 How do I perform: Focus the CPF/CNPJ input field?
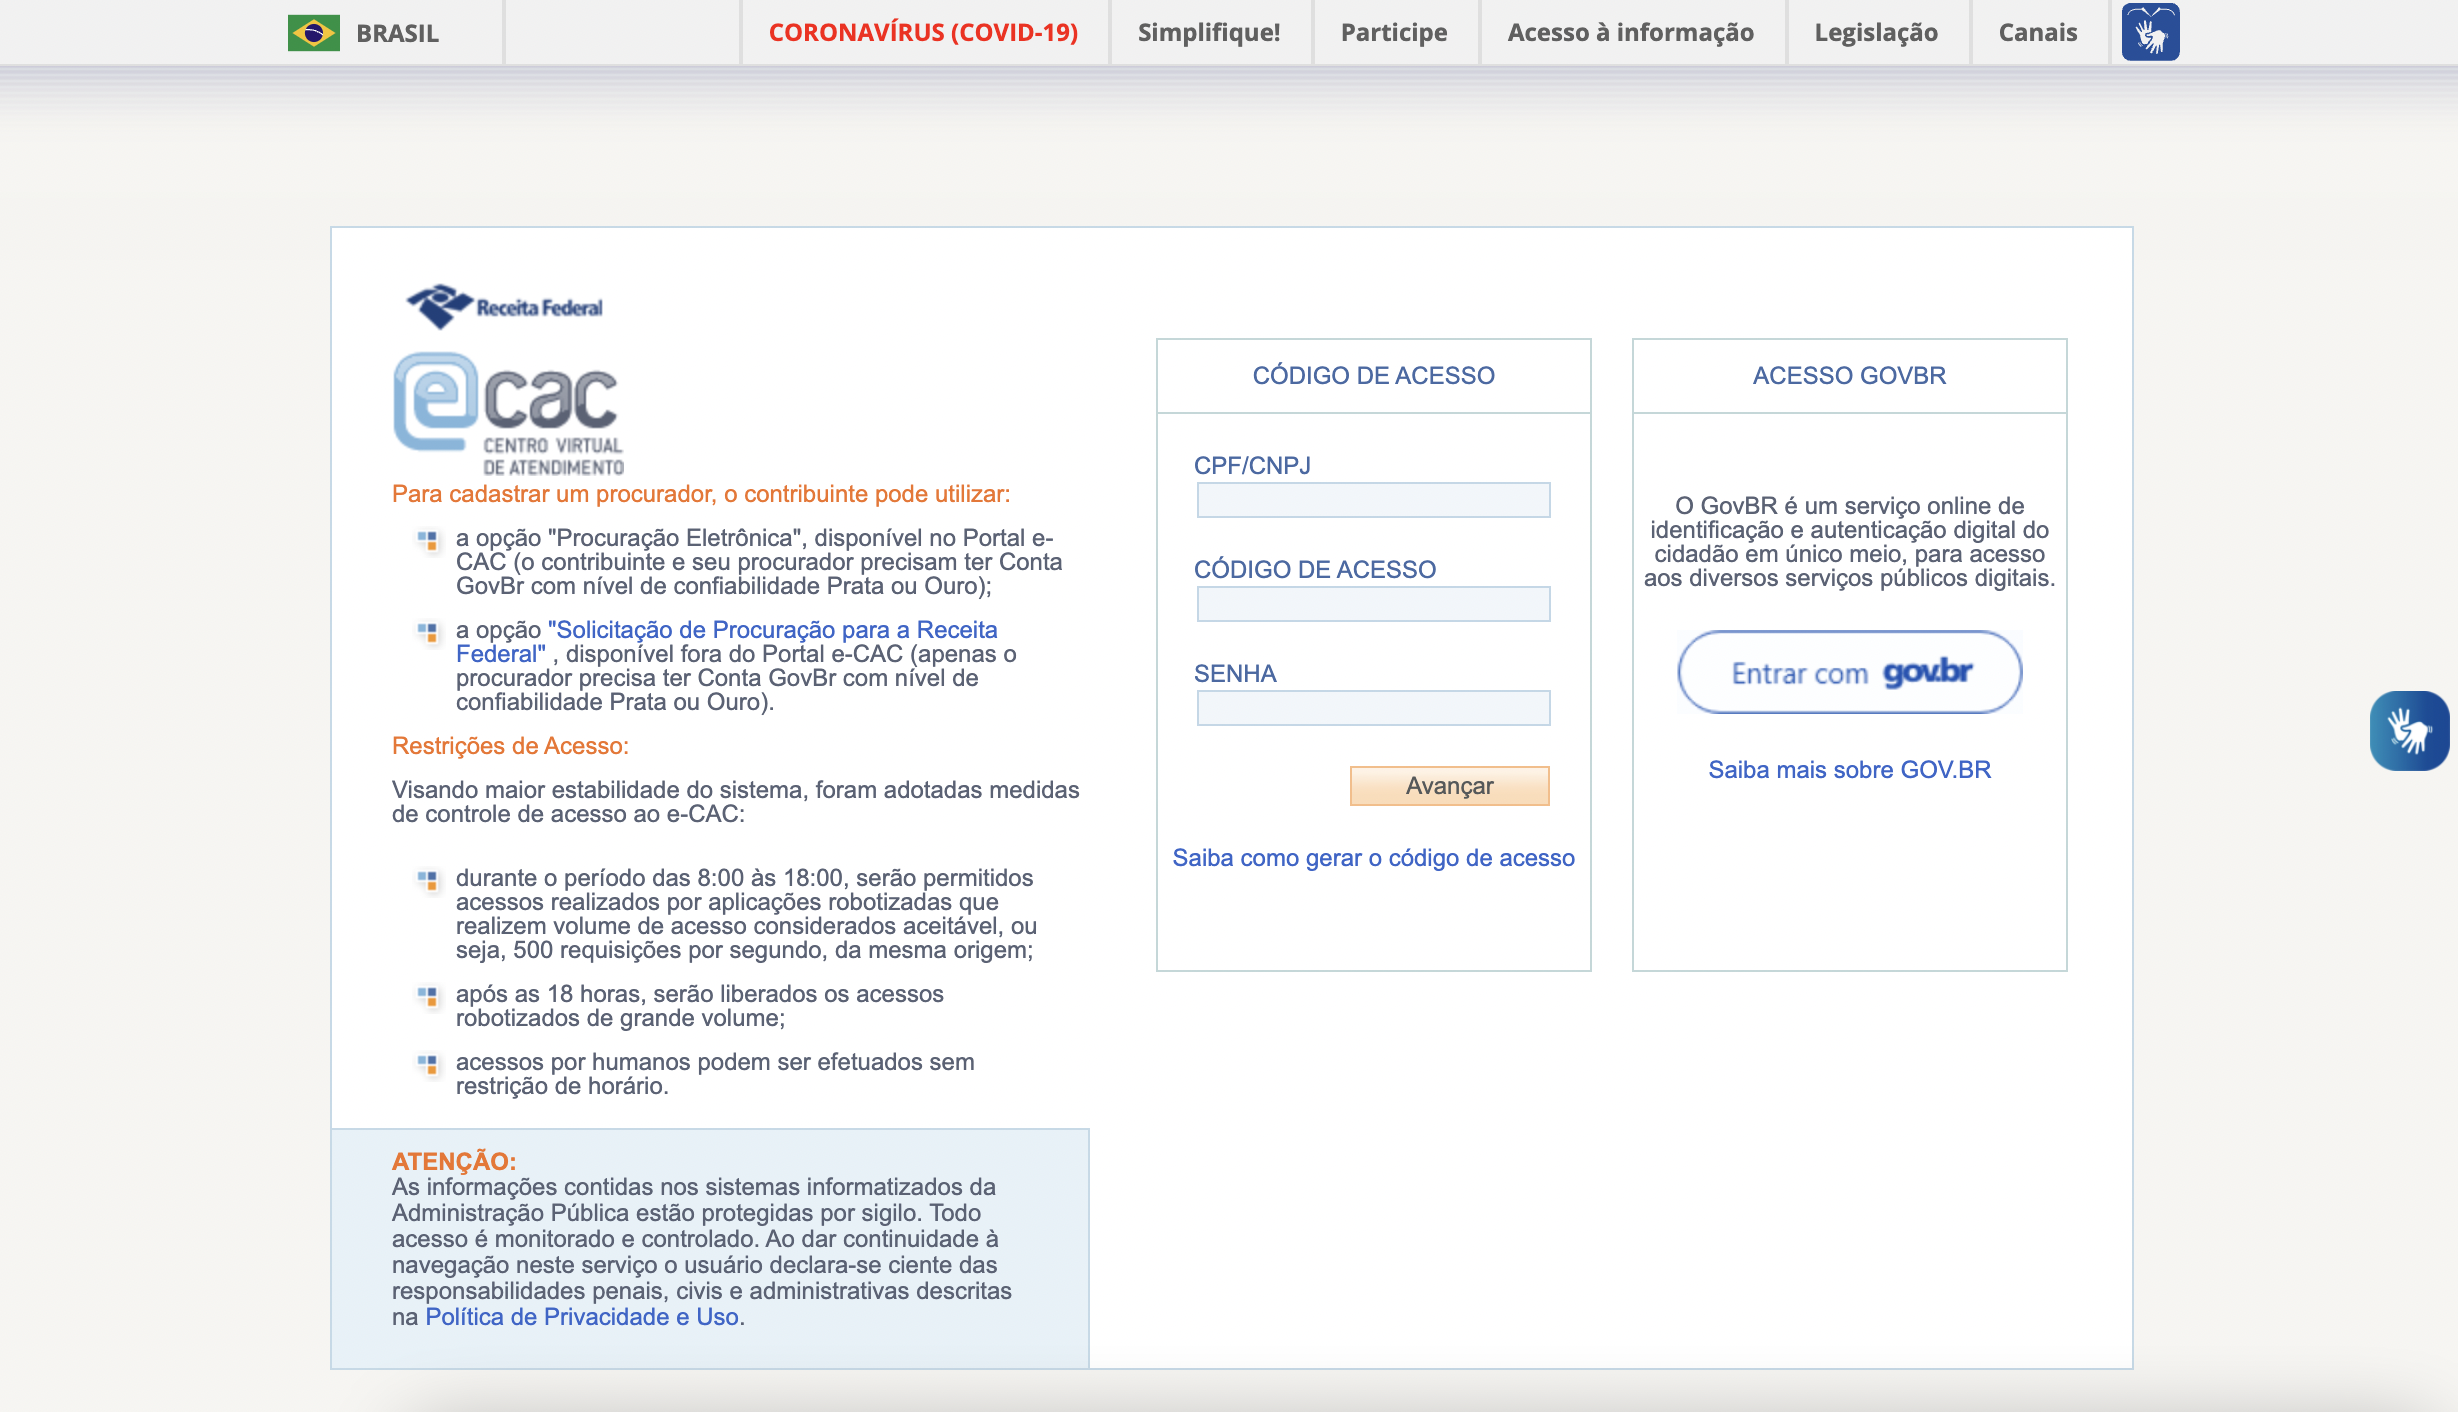pyautogui.click(x=1373, y=500)
